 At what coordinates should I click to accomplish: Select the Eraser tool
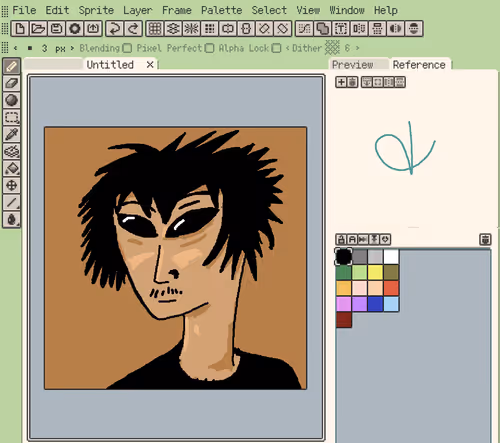(12, 83)
